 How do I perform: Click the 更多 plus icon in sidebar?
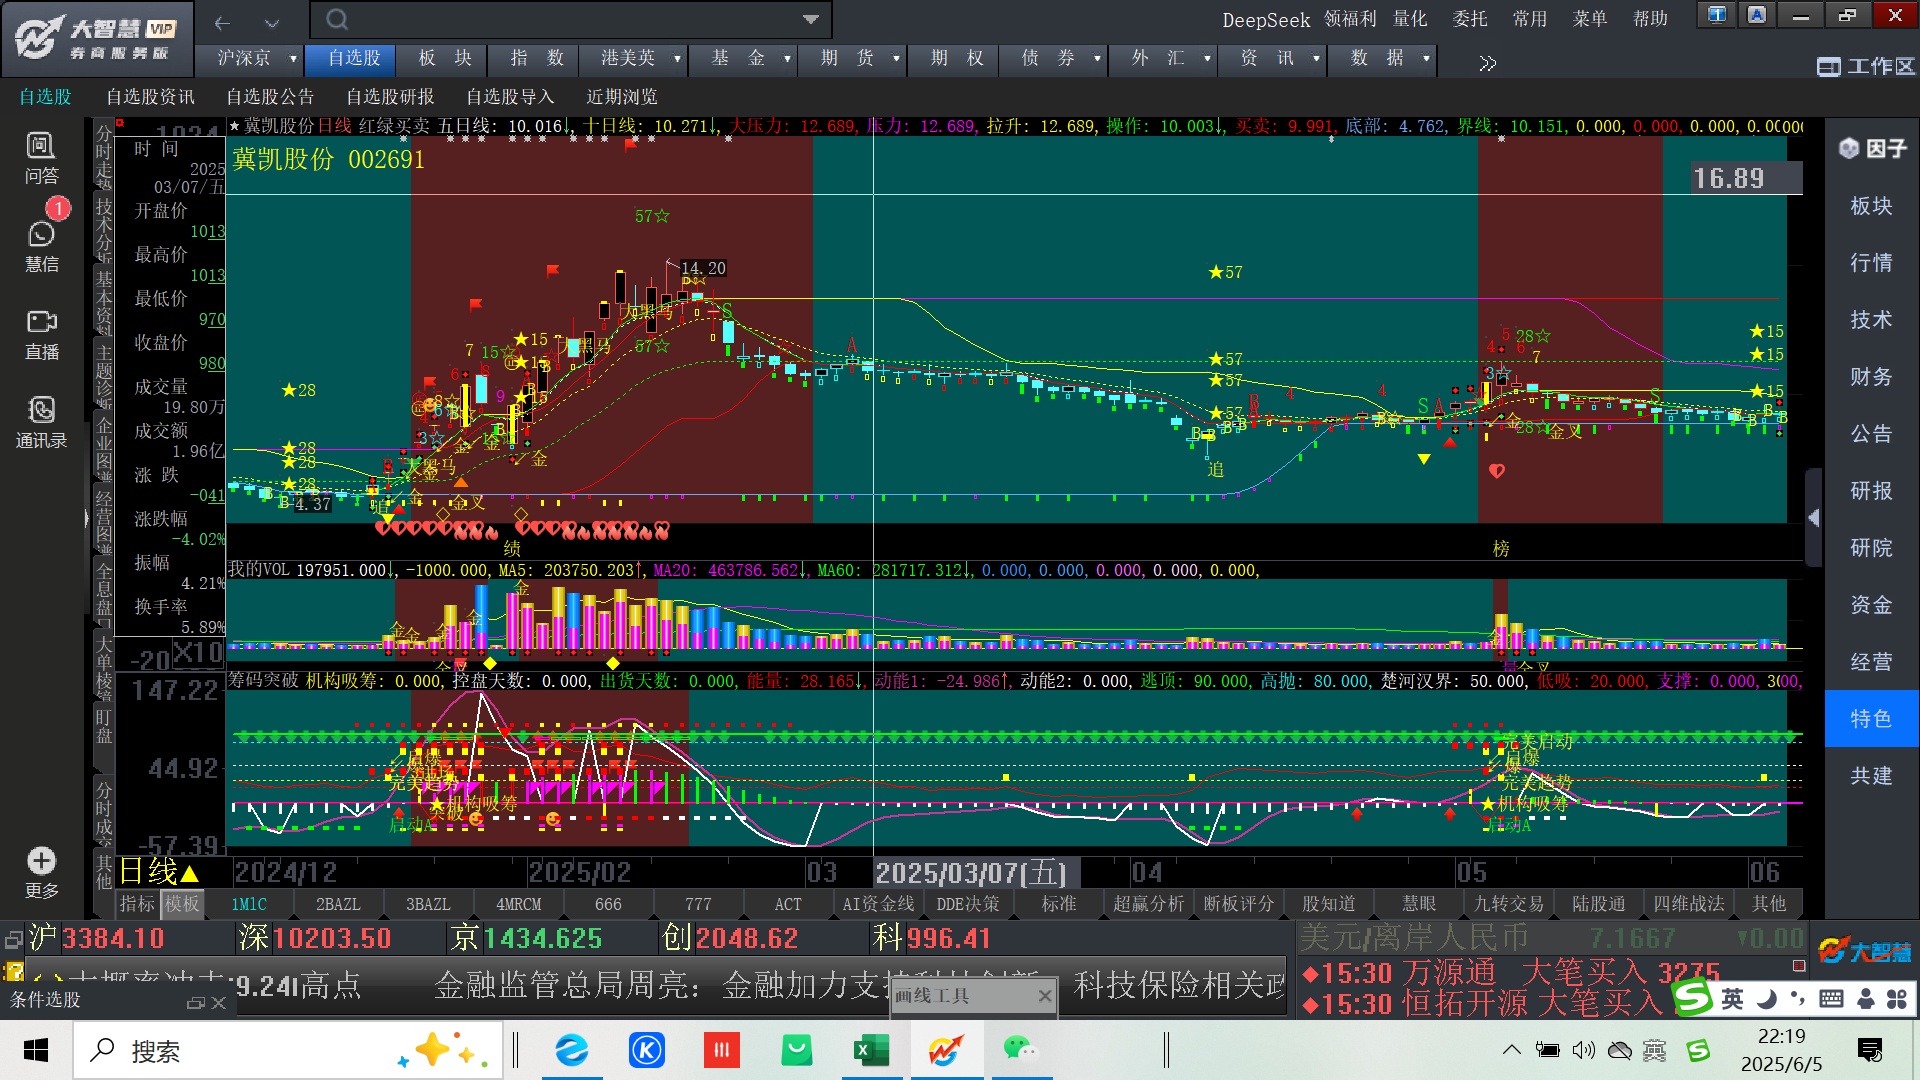tap(41, 872)
